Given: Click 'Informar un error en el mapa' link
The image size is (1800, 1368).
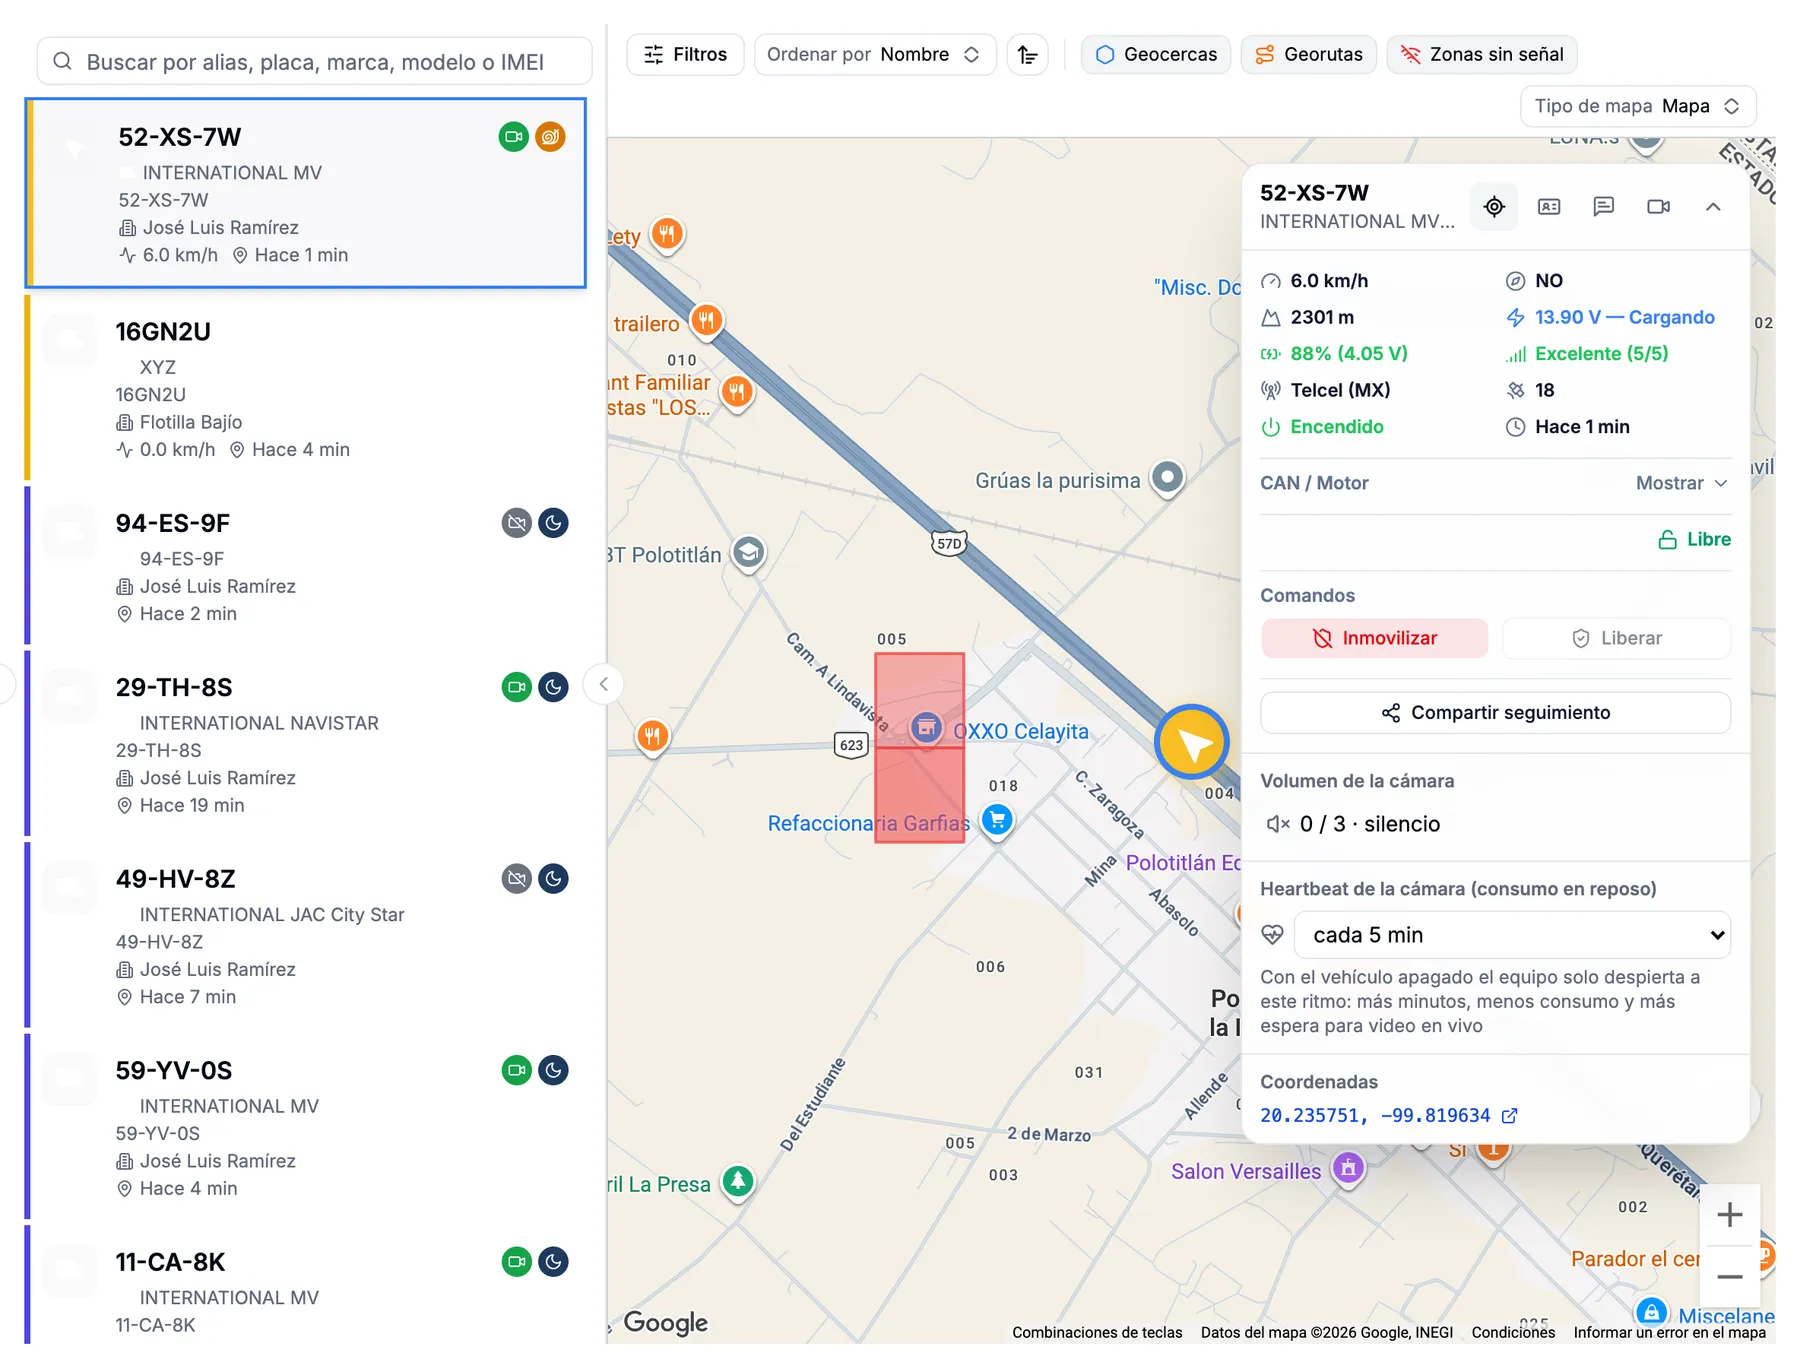Looking at the screenshot, I should point(1670,1332).
